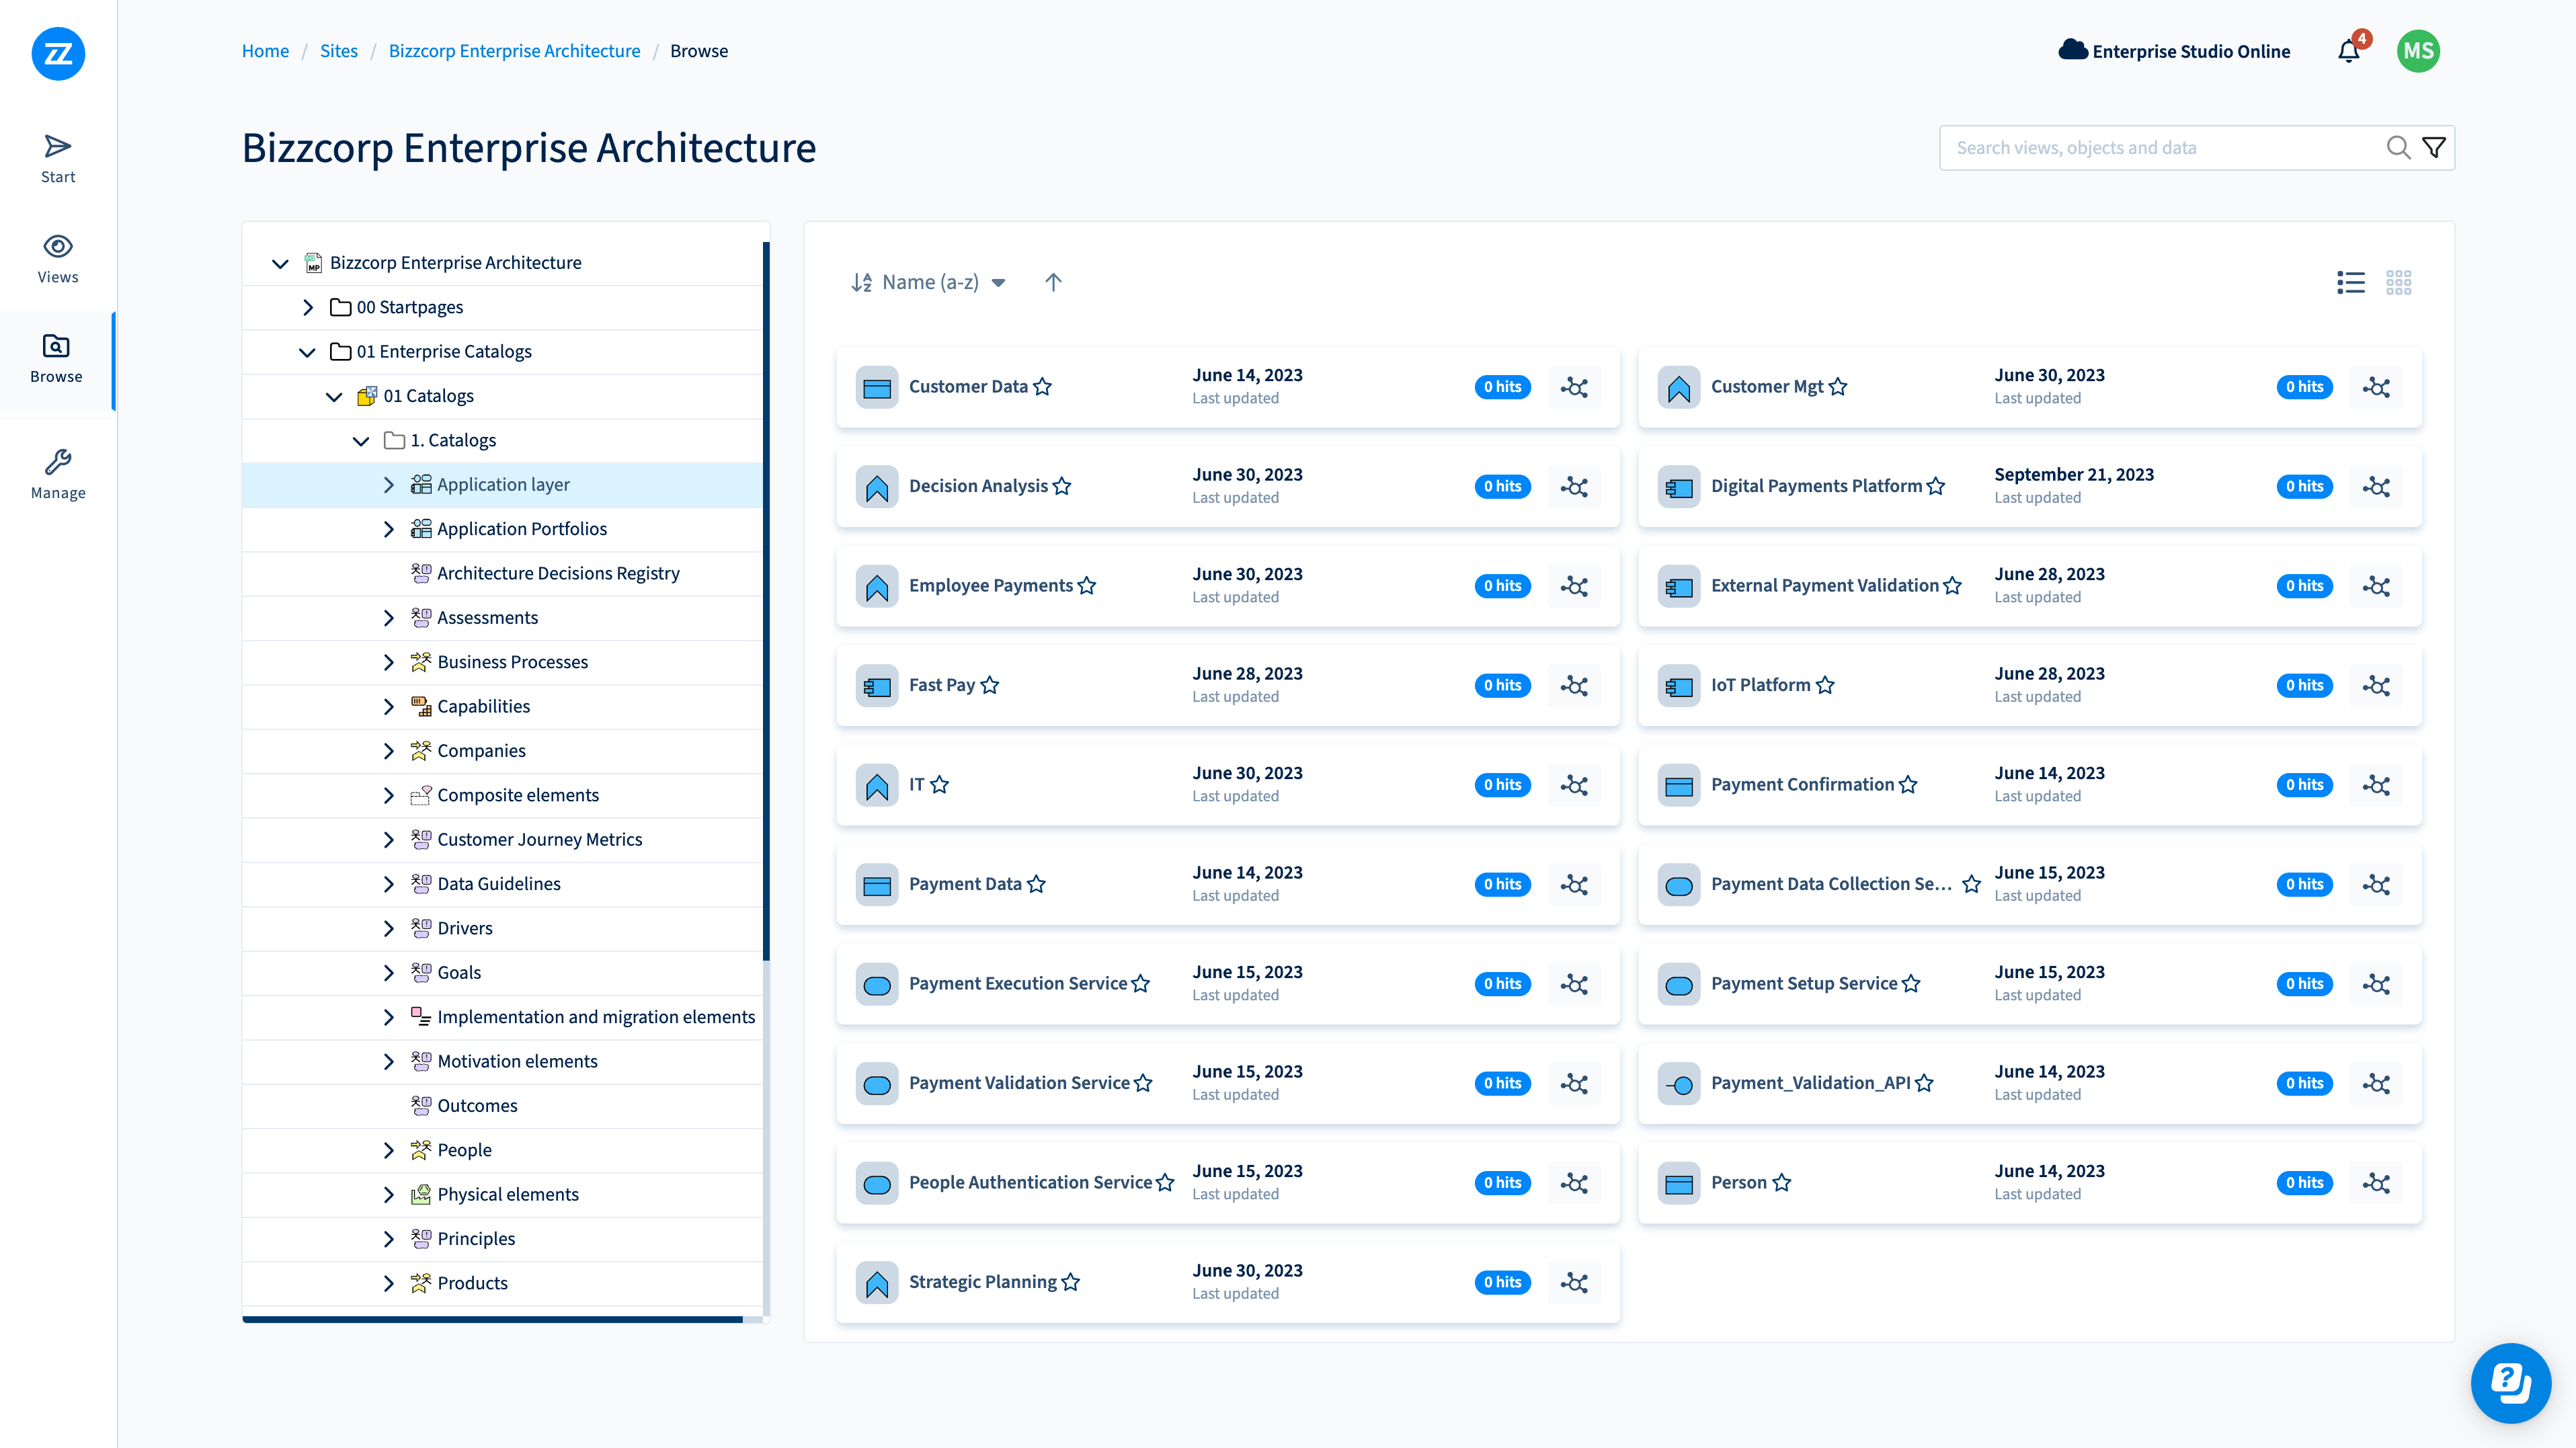Open notifications showing 4 alerts
2576x1448 pixels.
(x=2348, y=51)
